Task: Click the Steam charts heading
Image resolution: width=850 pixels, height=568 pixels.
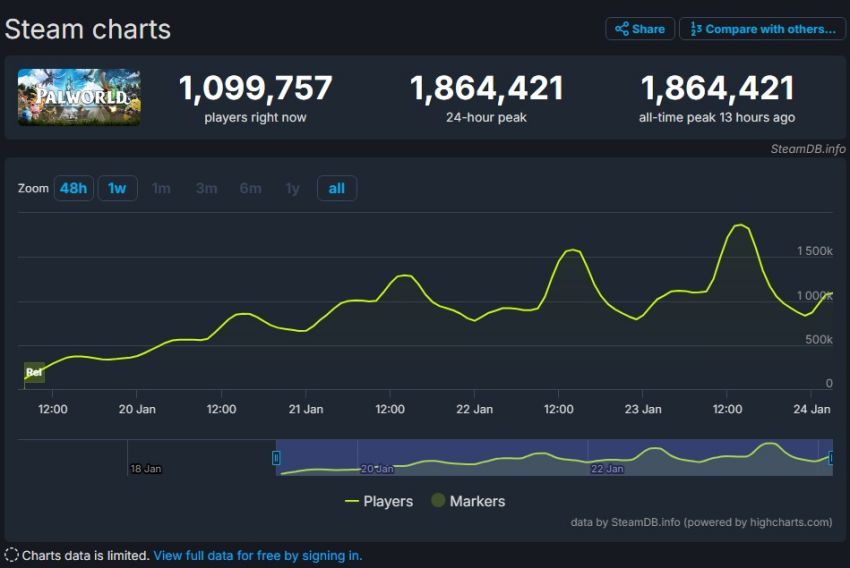Action: click(x=88, y=29)
